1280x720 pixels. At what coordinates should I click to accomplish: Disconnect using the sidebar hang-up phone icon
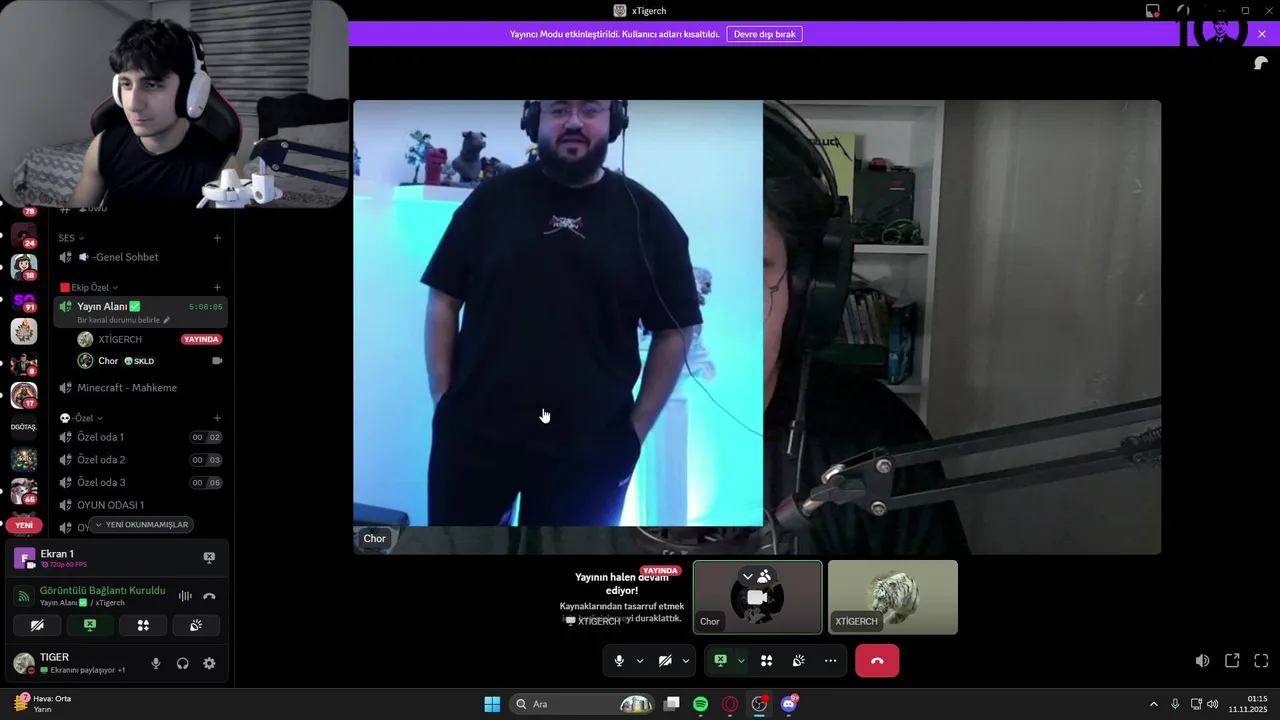coord(209,596)
